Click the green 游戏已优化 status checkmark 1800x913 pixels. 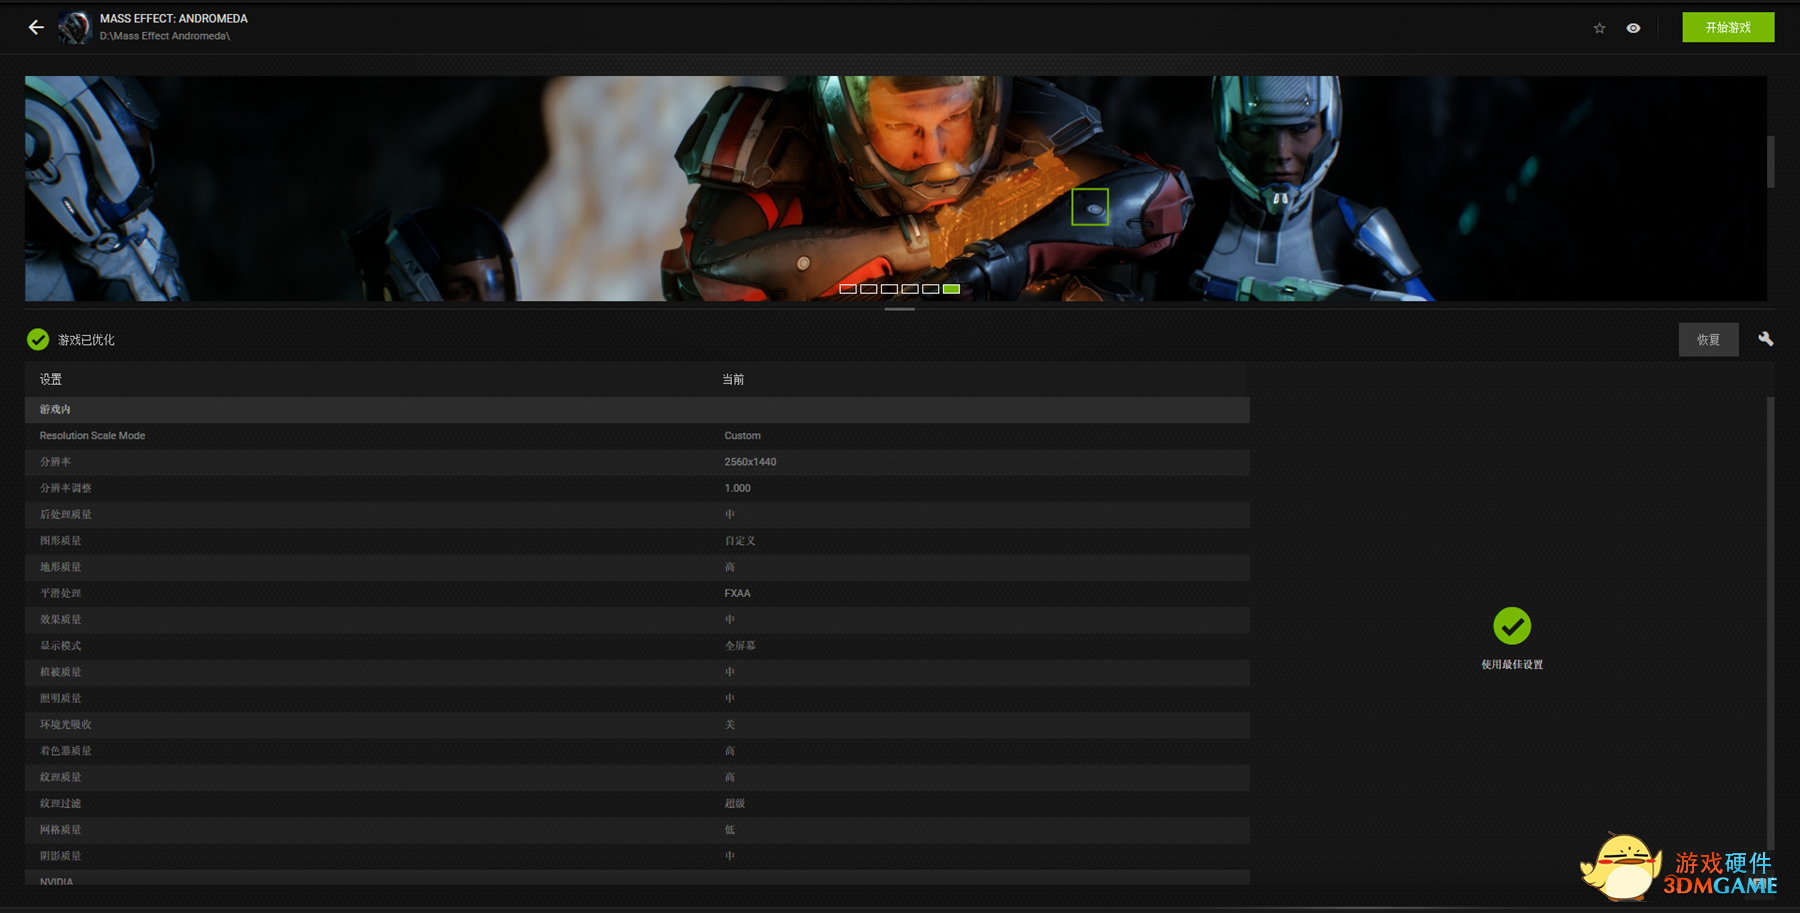pos(38,340)
